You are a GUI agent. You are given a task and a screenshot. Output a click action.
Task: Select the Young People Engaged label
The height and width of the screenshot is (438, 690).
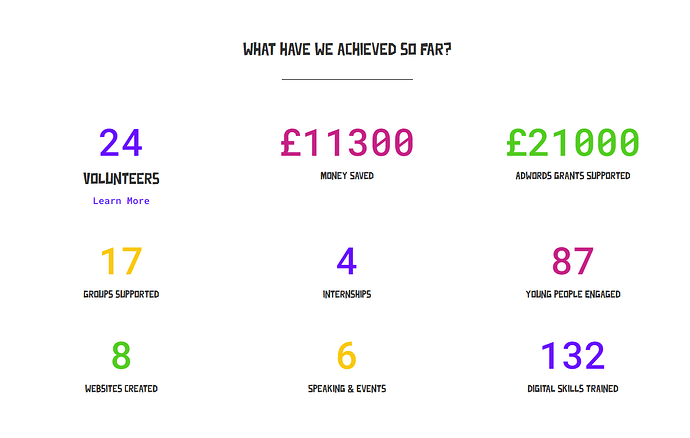coord(573,294)
